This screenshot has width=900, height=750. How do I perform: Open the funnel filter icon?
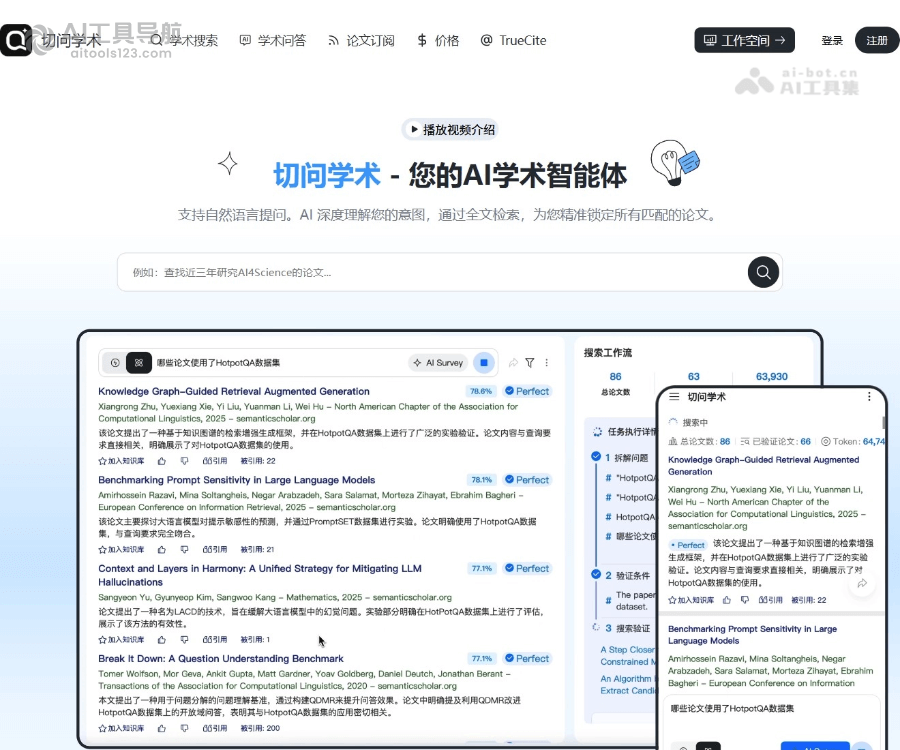[530, 363]
